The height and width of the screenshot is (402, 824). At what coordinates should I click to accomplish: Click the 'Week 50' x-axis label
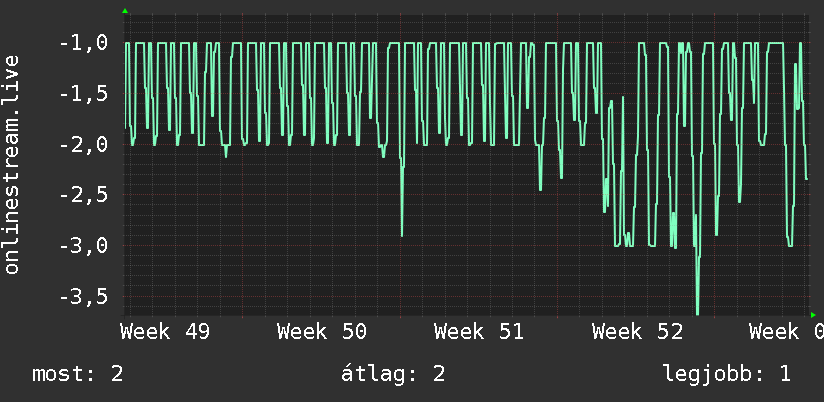point(322,332)
